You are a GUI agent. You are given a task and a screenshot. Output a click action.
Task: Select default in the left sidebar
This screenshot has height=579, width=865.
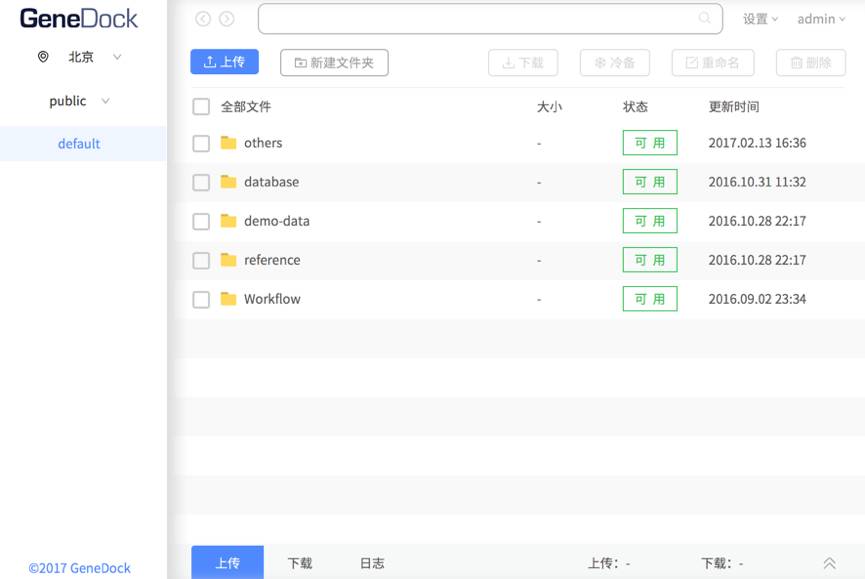click(79, 144)
